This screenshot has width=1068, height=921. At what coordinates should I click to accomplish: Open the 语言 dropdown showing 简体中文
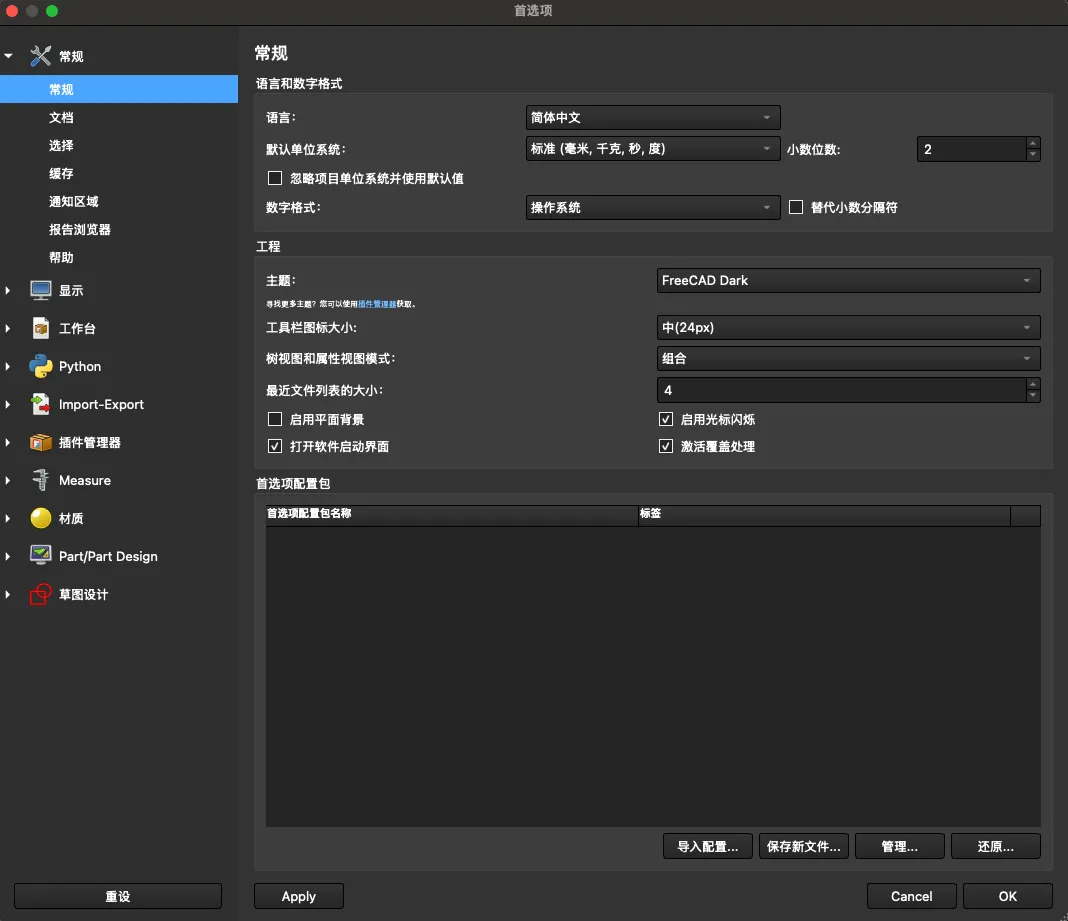tap(652, 118)
